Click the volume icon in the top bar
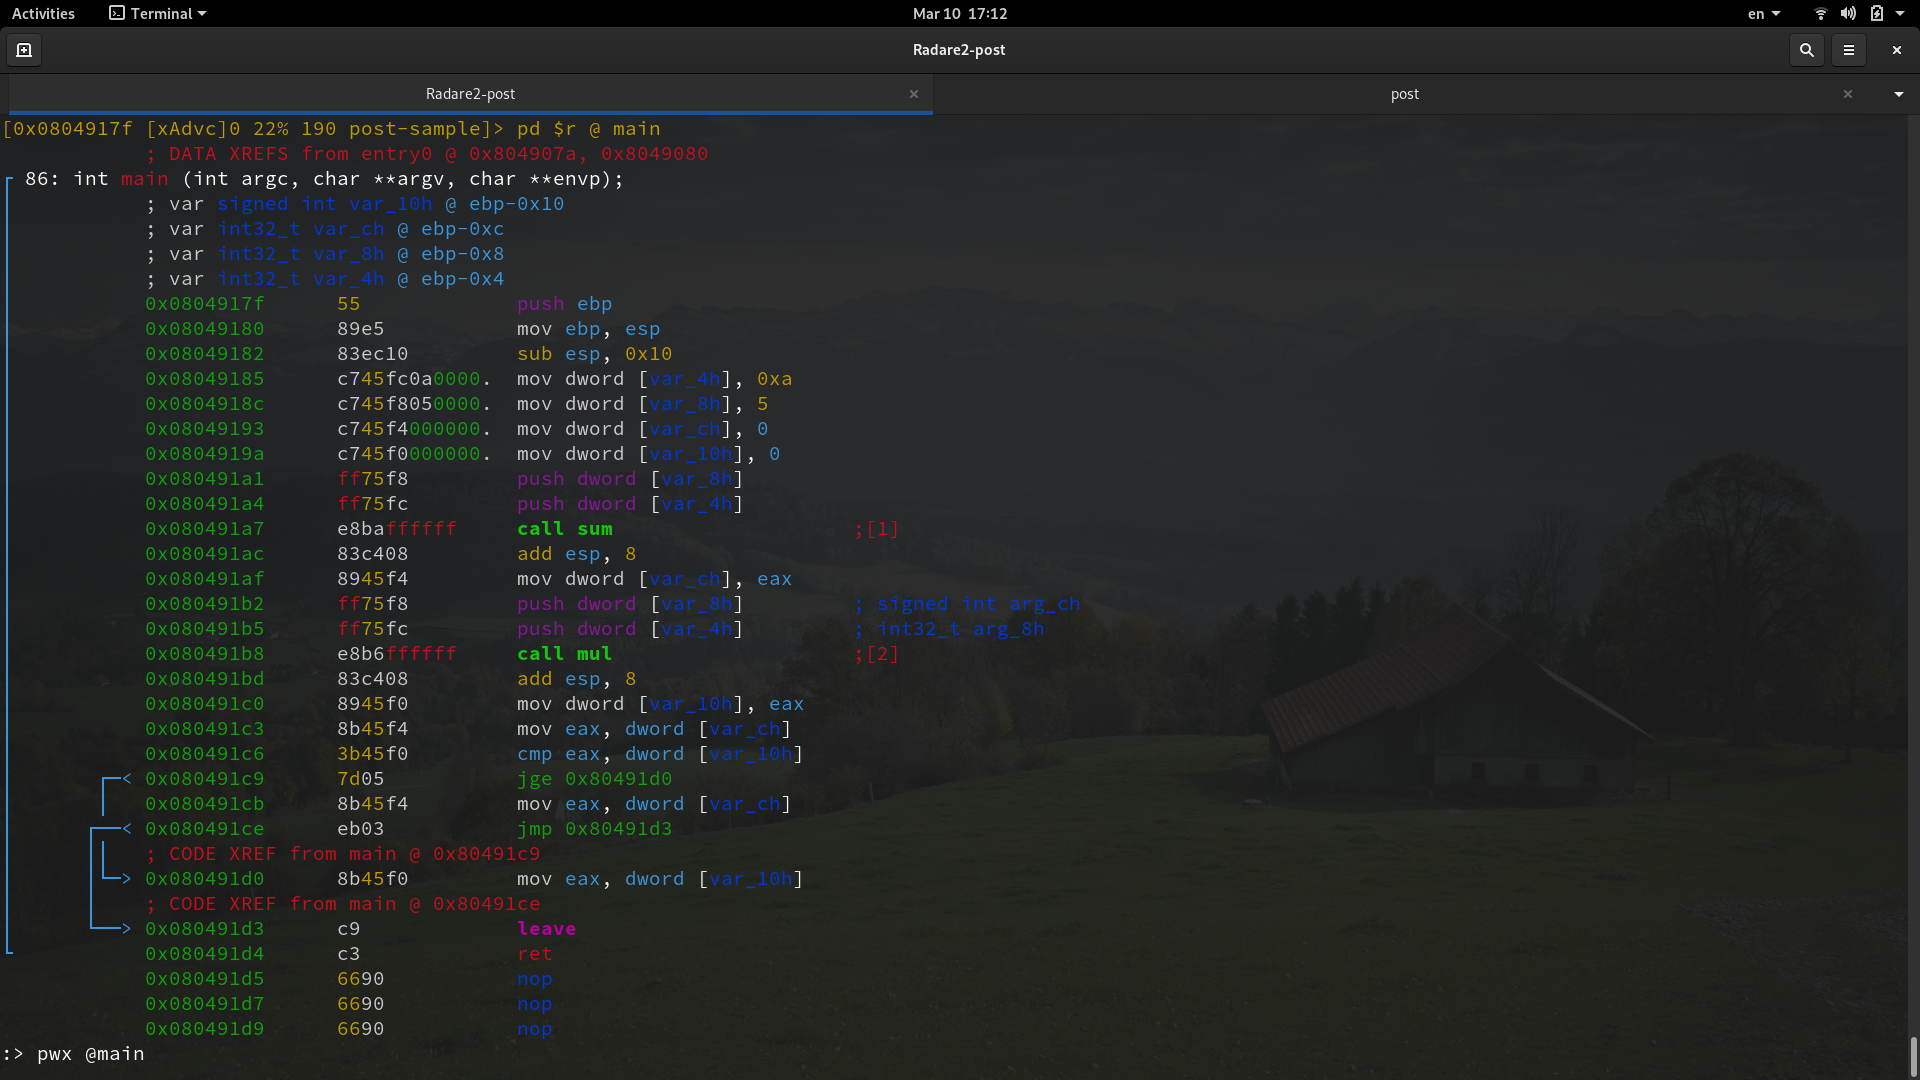Viewport: 1920px width, 1080px height. pyautogui.click(x=1847, y=13)
